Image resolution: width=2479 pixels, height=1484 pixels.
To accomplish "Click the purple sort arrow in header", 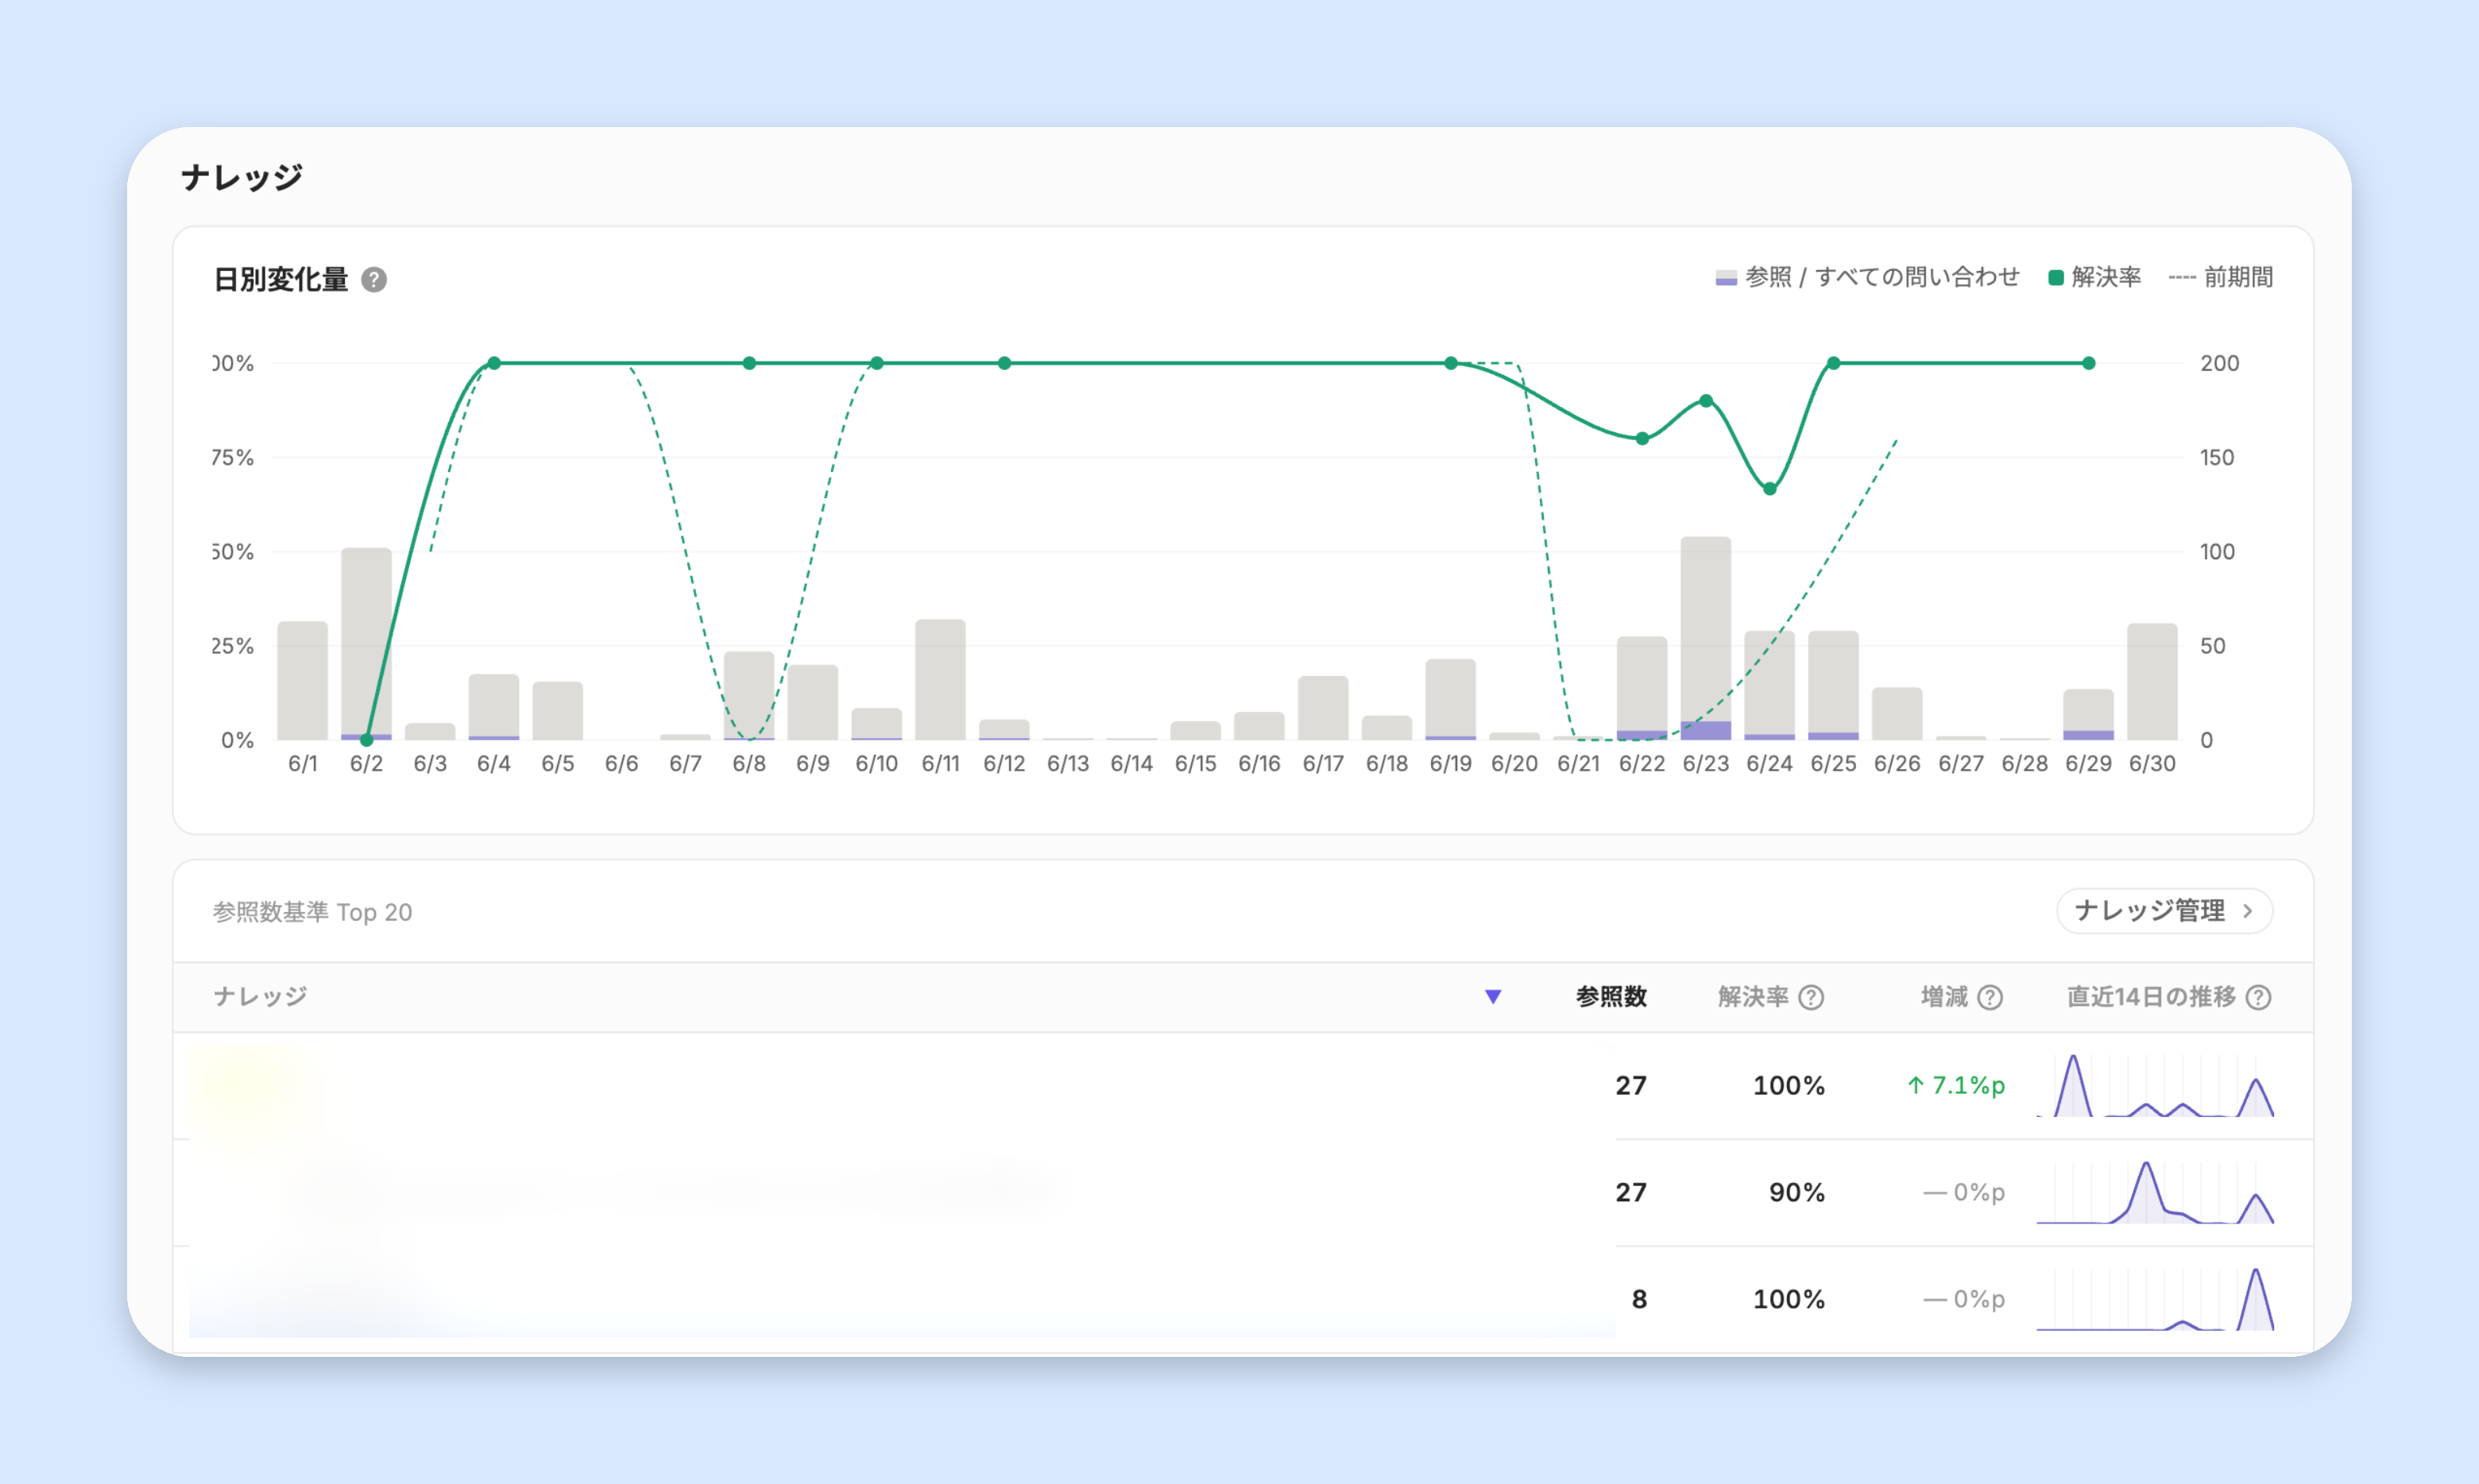I will tap(1493, 996).
